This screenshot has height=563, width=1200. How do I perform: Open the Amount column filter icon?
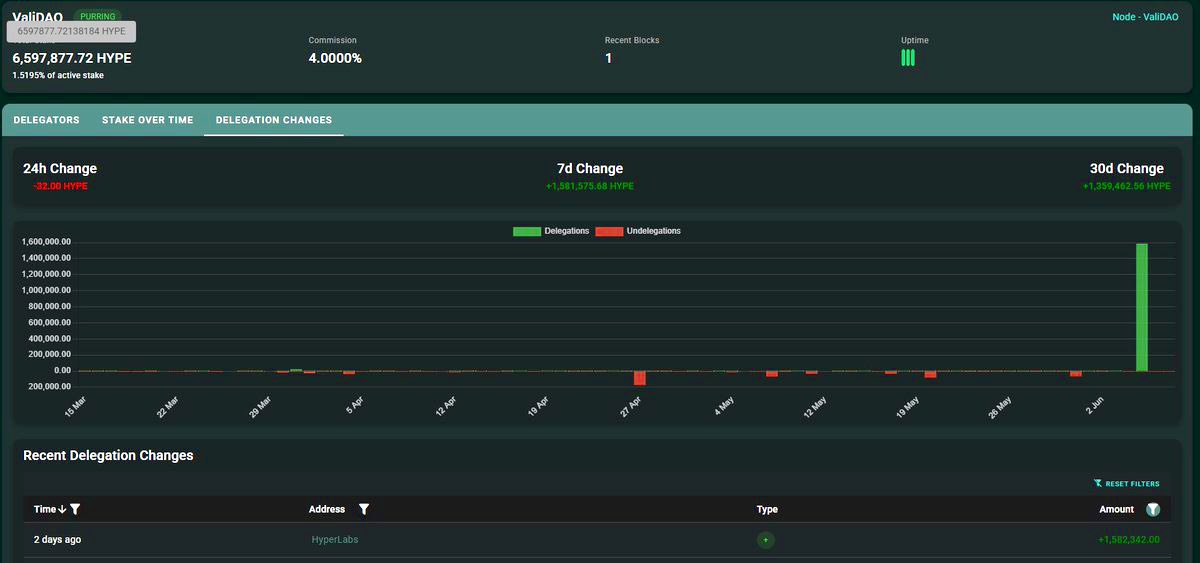point(1153,509)
